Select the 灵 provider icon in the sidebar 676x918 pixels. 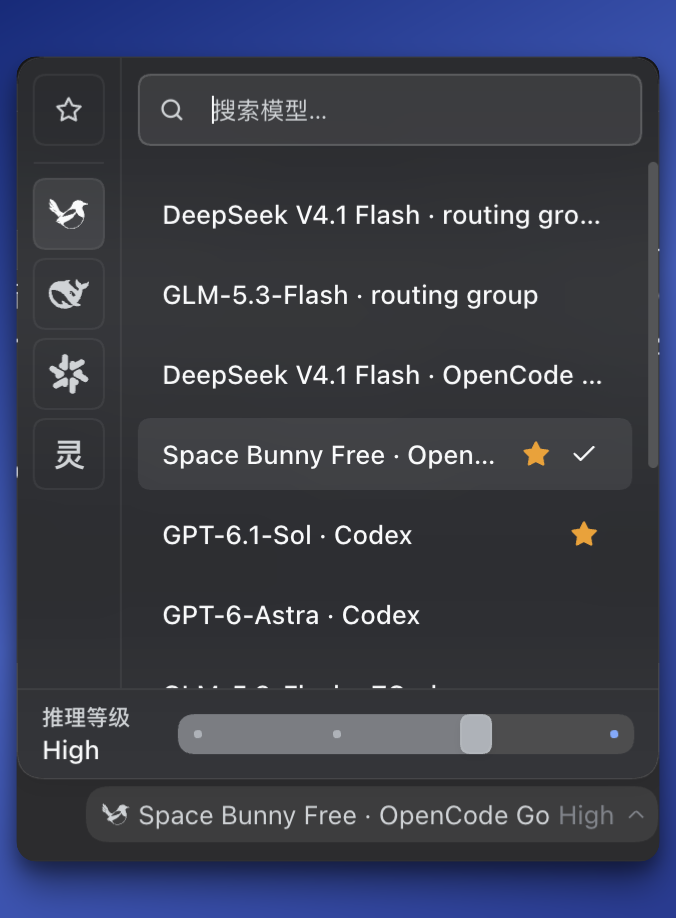point(68,454)
